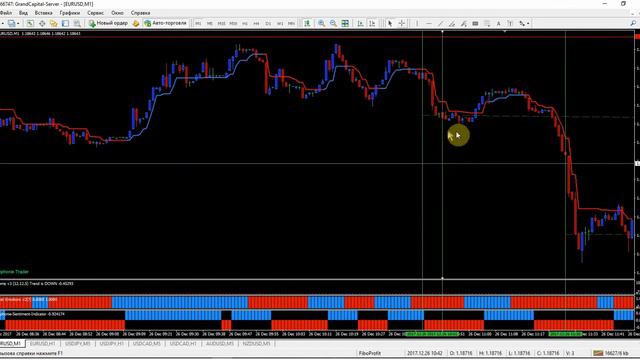Click the chart shift triangle marker atop chart
The width and height of the screenshot is (640, 360).
504,31
